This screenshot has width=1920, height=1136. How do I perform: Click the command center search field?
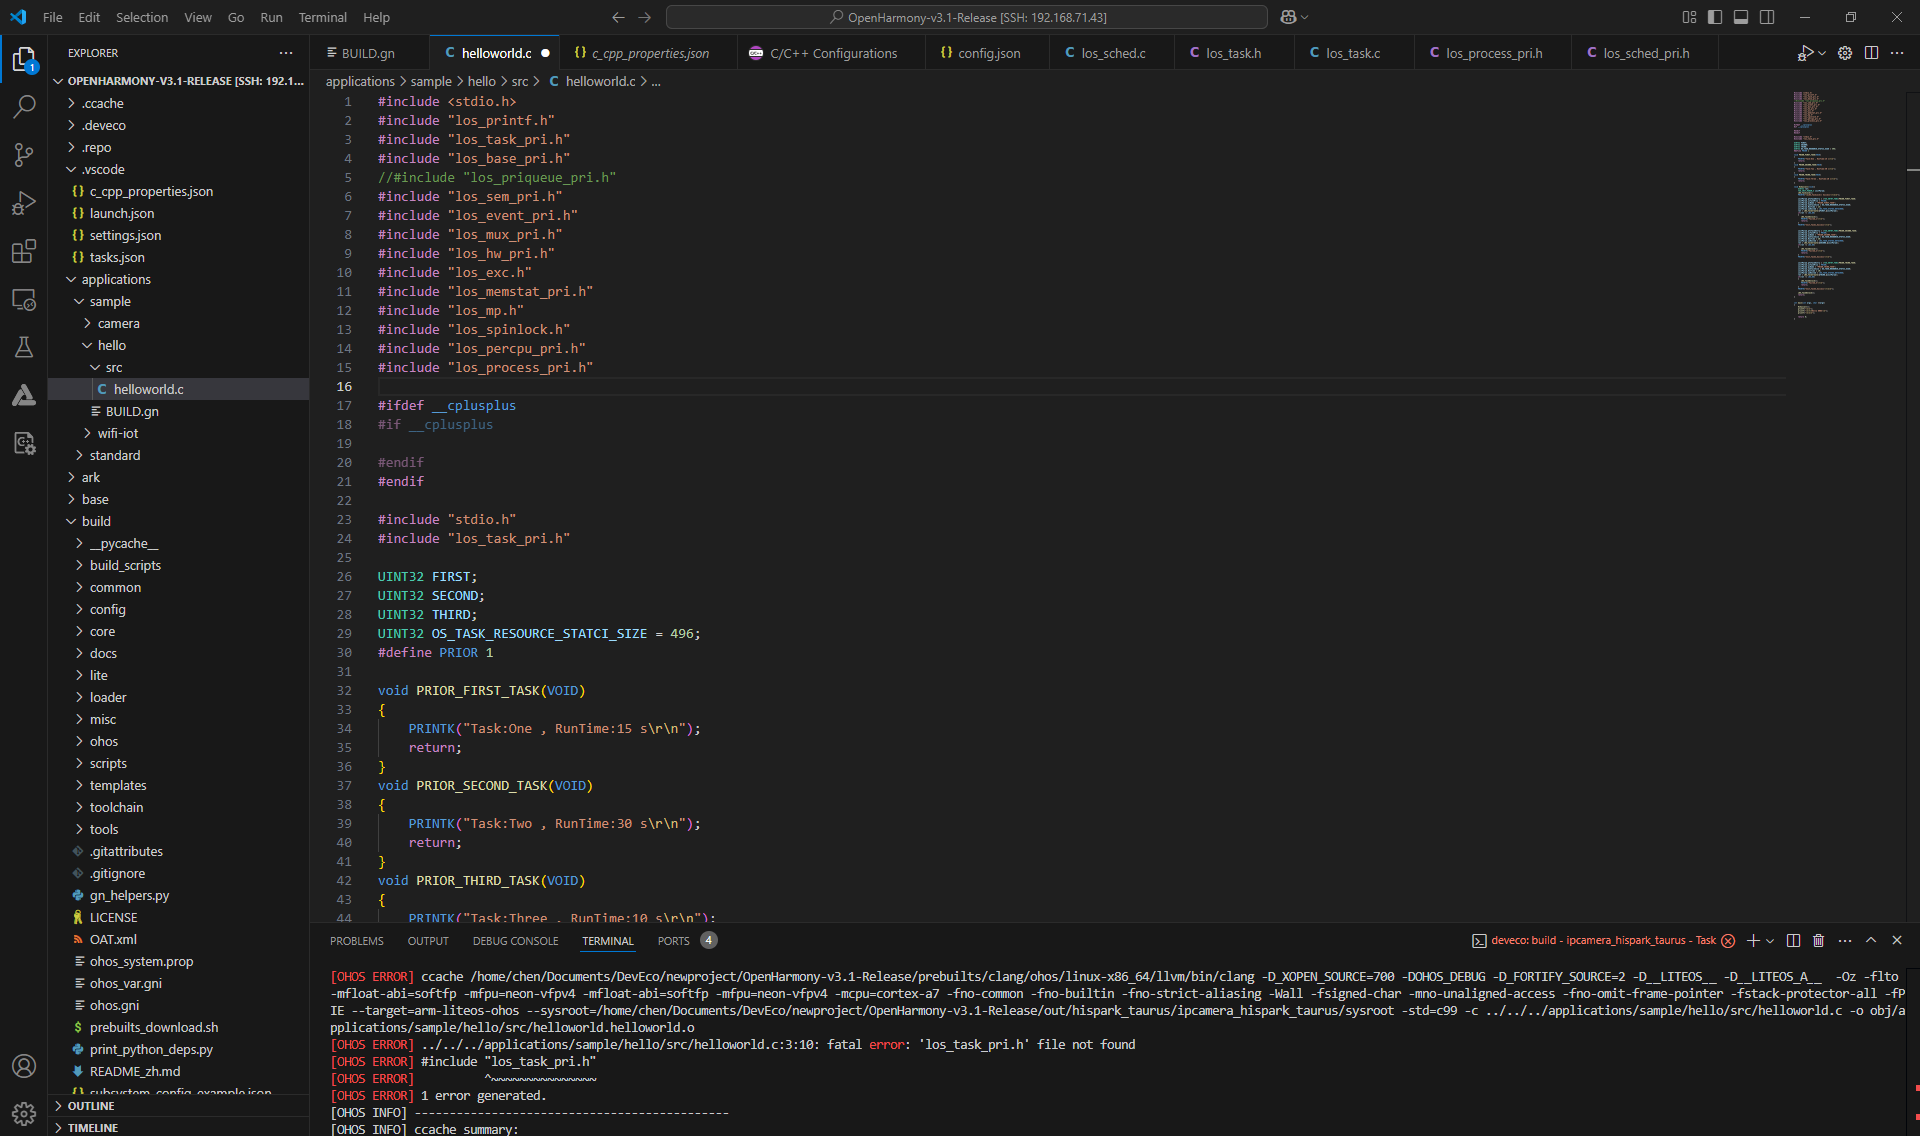967,17
